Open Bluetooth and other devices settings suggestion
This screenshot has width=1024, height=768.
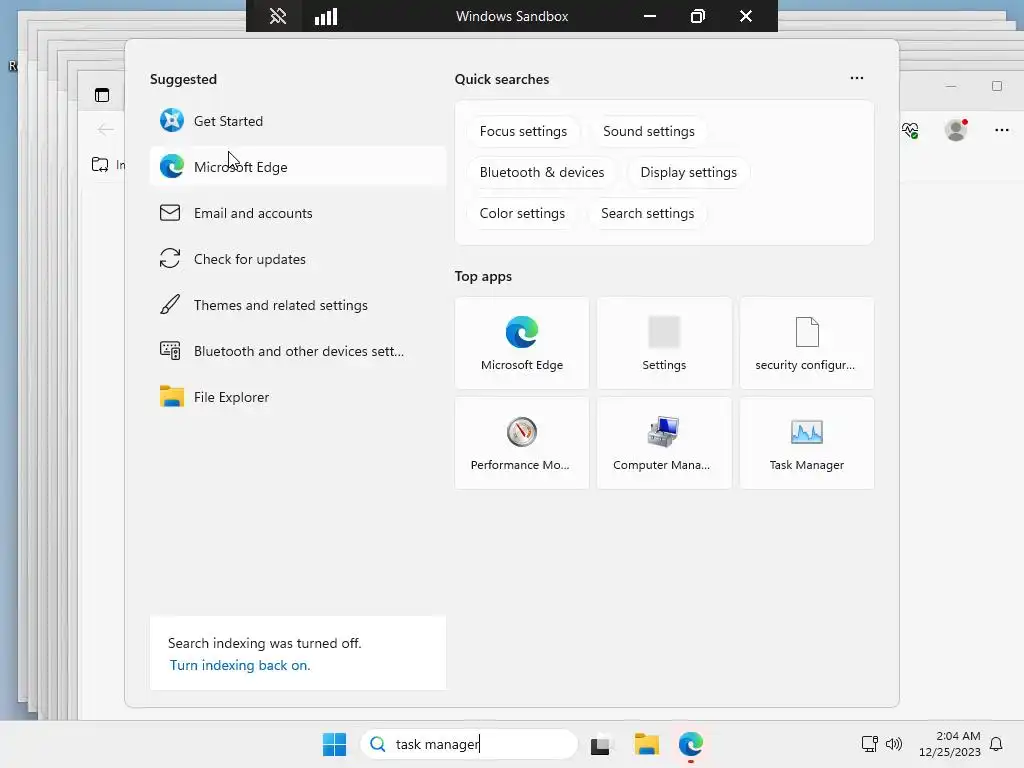click(297, 351)
